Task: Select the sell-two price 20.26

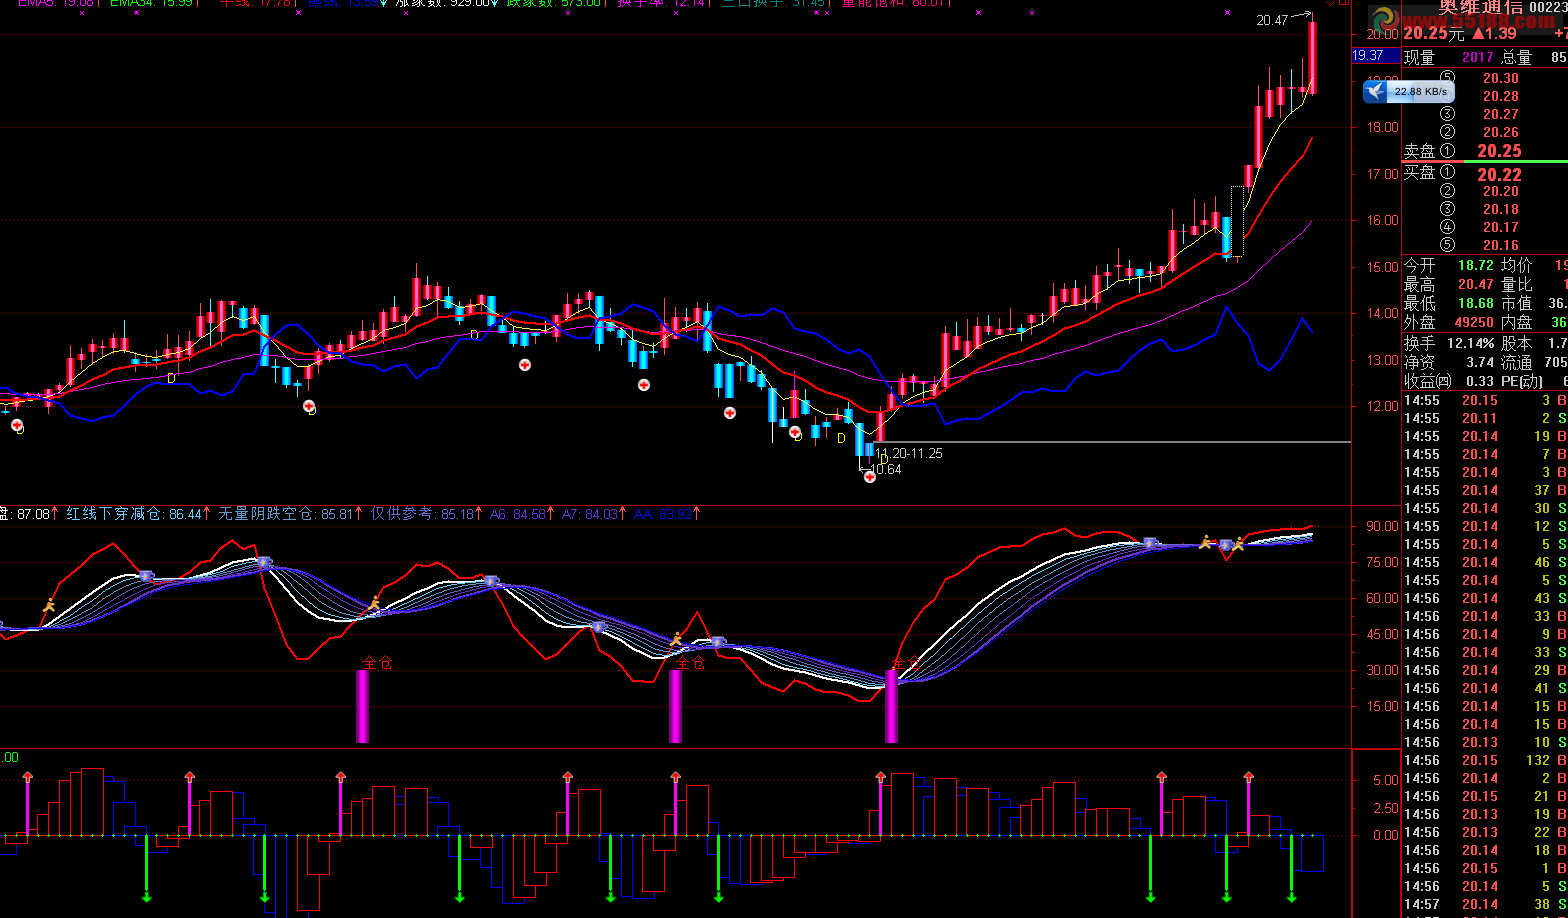Action: (1501, 132)
